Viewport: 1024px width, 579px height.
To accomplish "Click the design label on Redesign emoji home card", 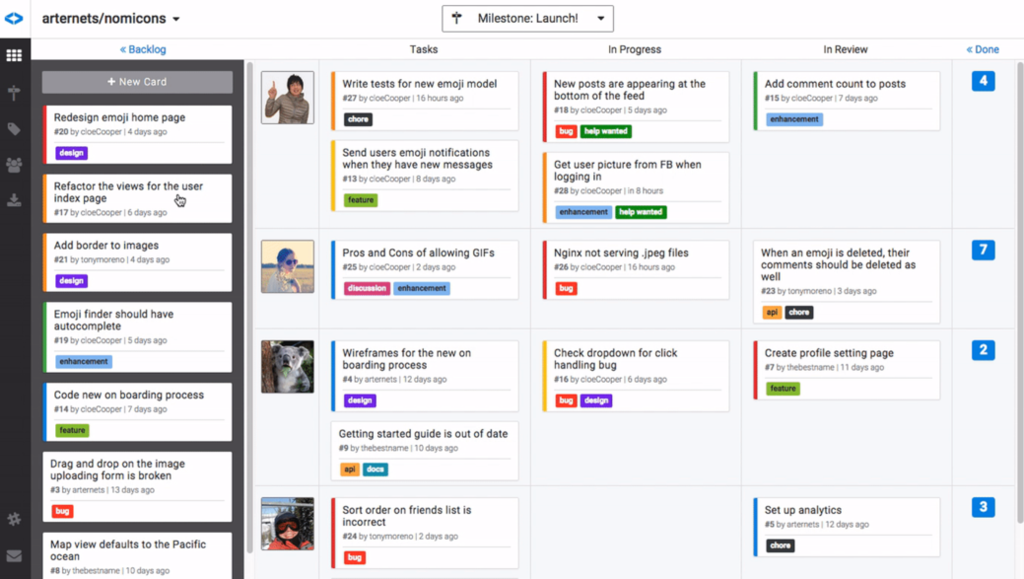I will pyautogui.click(x=72, y=153).
